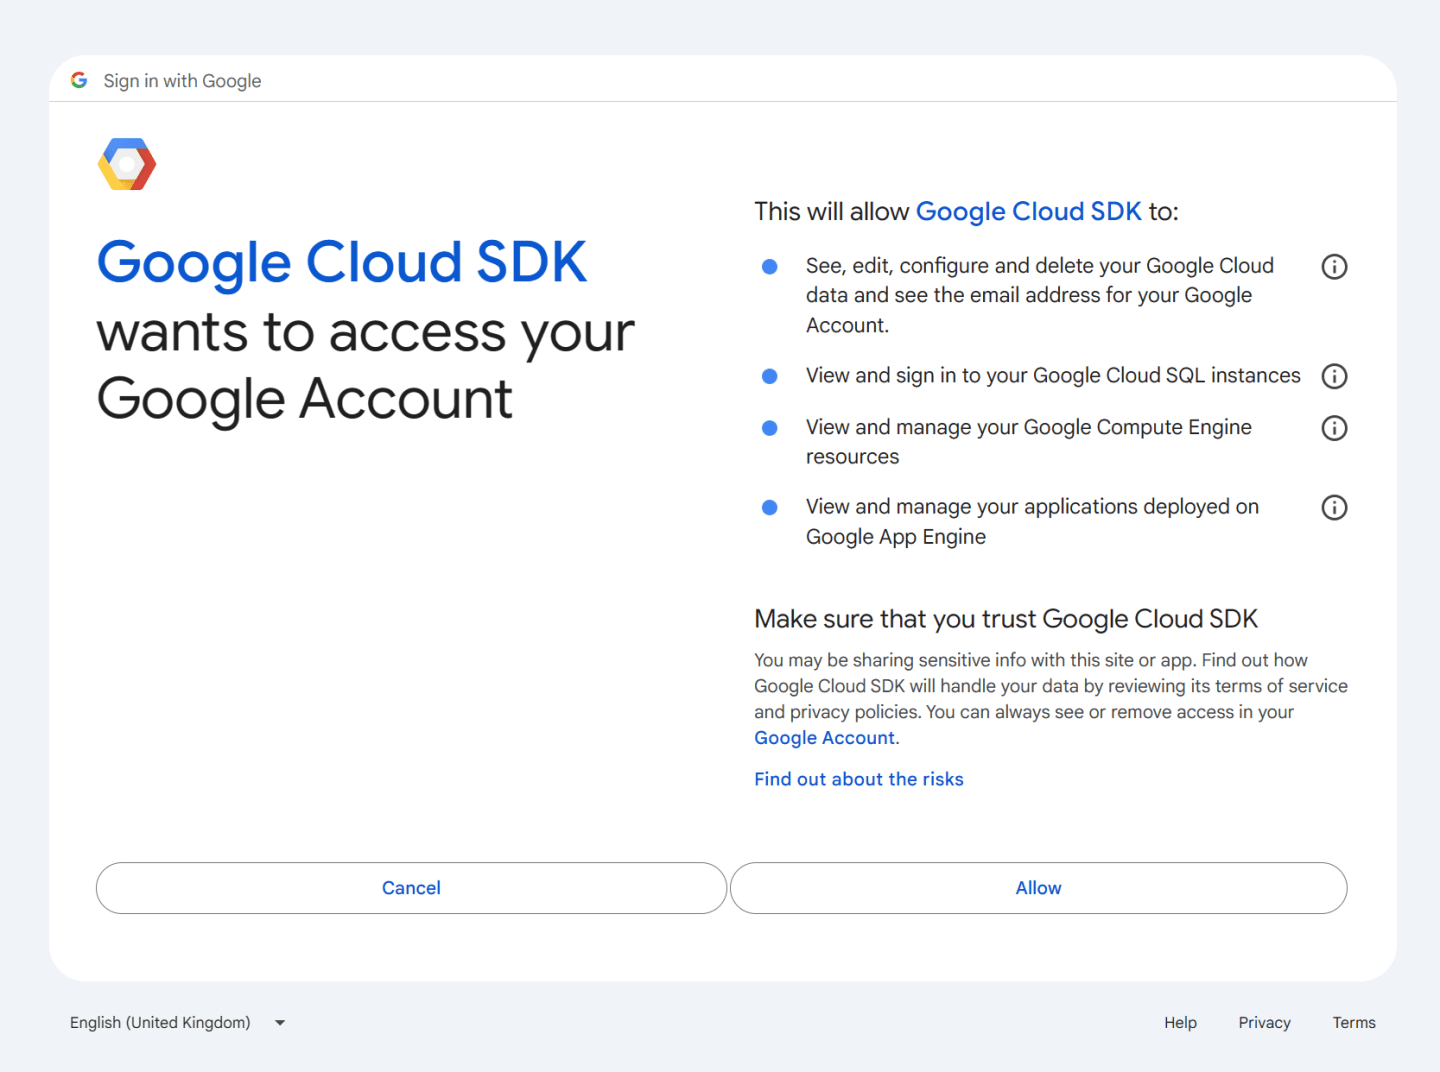The image size is (1440, 1072).
Task: Expand the arrow next to English (United Kingdom)
Action: point(279,1022)
